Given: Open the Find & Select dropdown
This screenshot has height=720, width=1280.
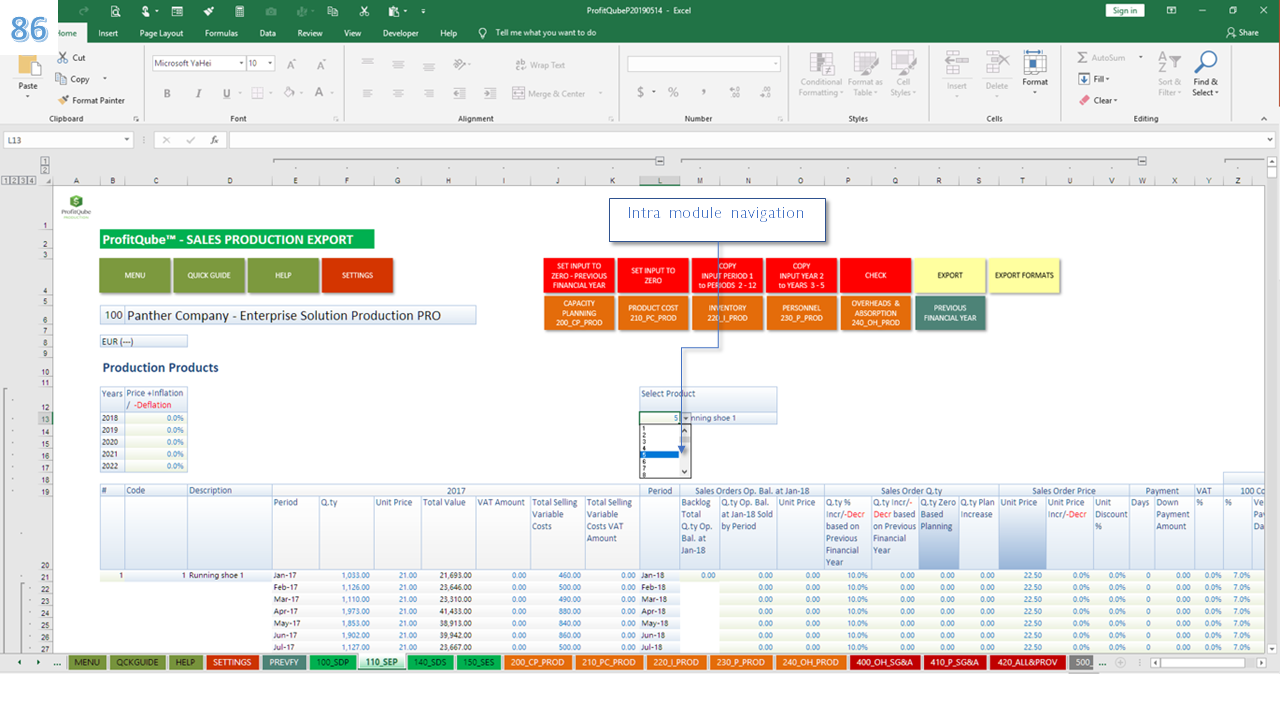Looking at the screenshot, I should tap(1206, 73).
